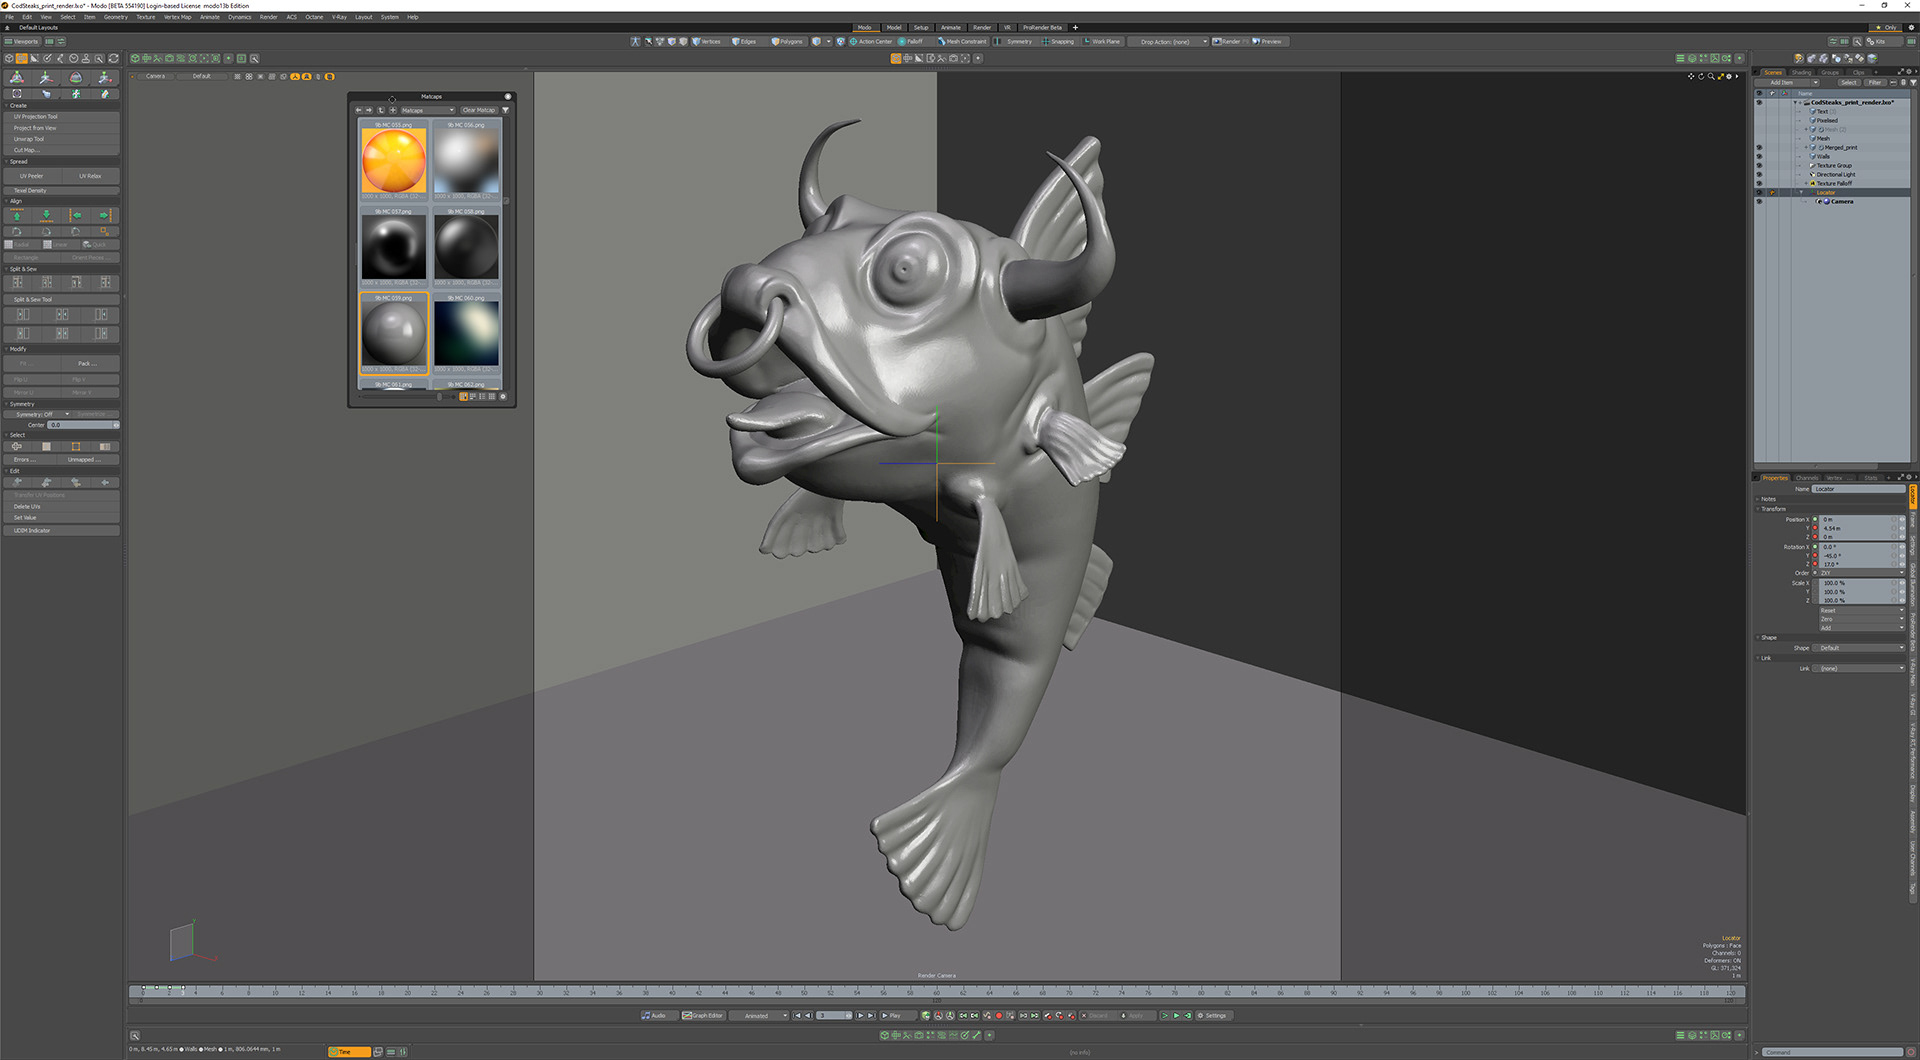Switch to the Shading tab
The width and height of the screenshot is (1920, 1060).
tap(1801, 72)
